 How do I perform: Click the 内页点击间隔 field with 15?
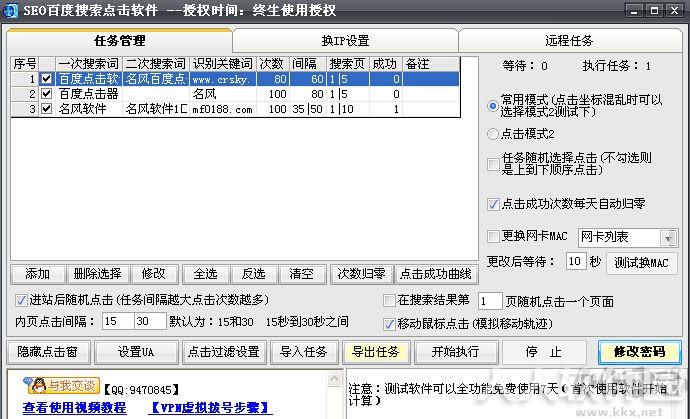118,321
